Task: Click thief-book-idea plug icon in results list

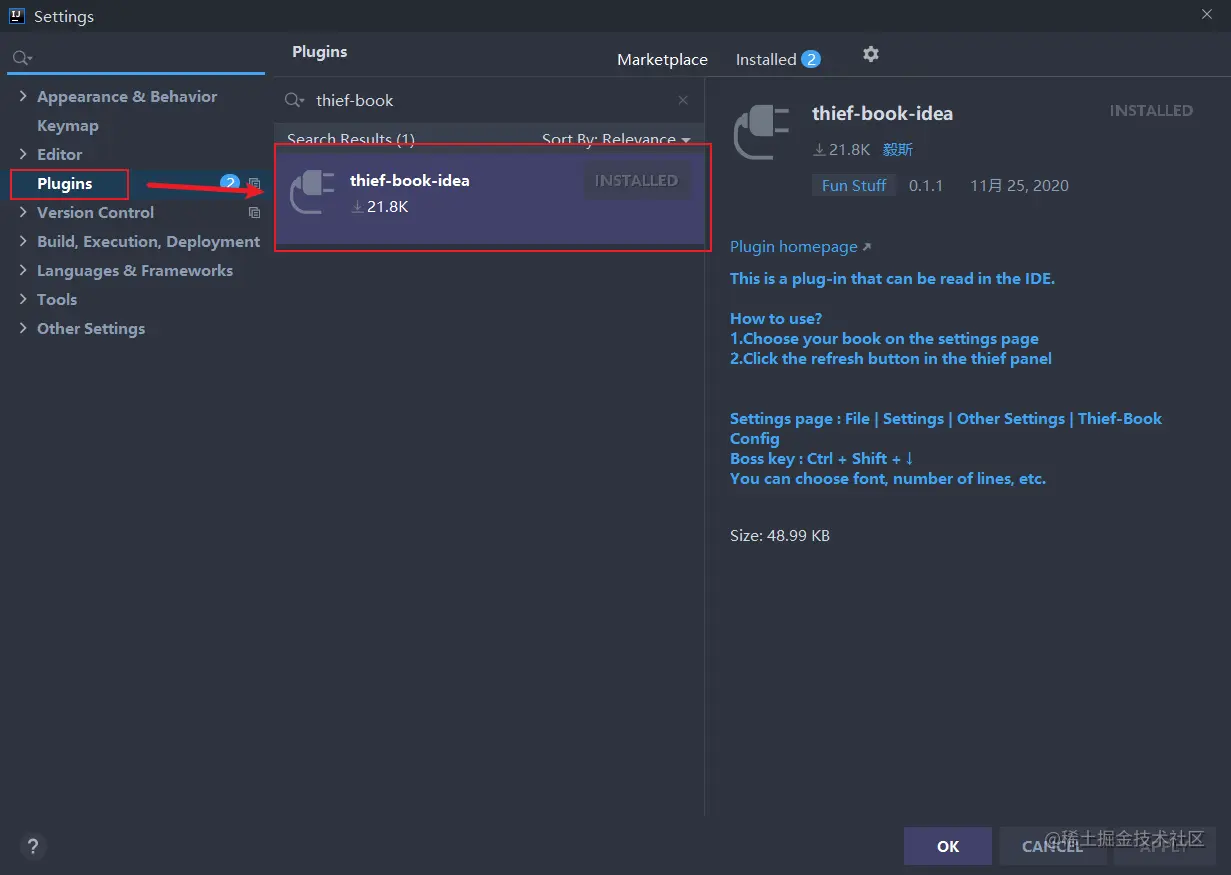Action: pos(312,192)
